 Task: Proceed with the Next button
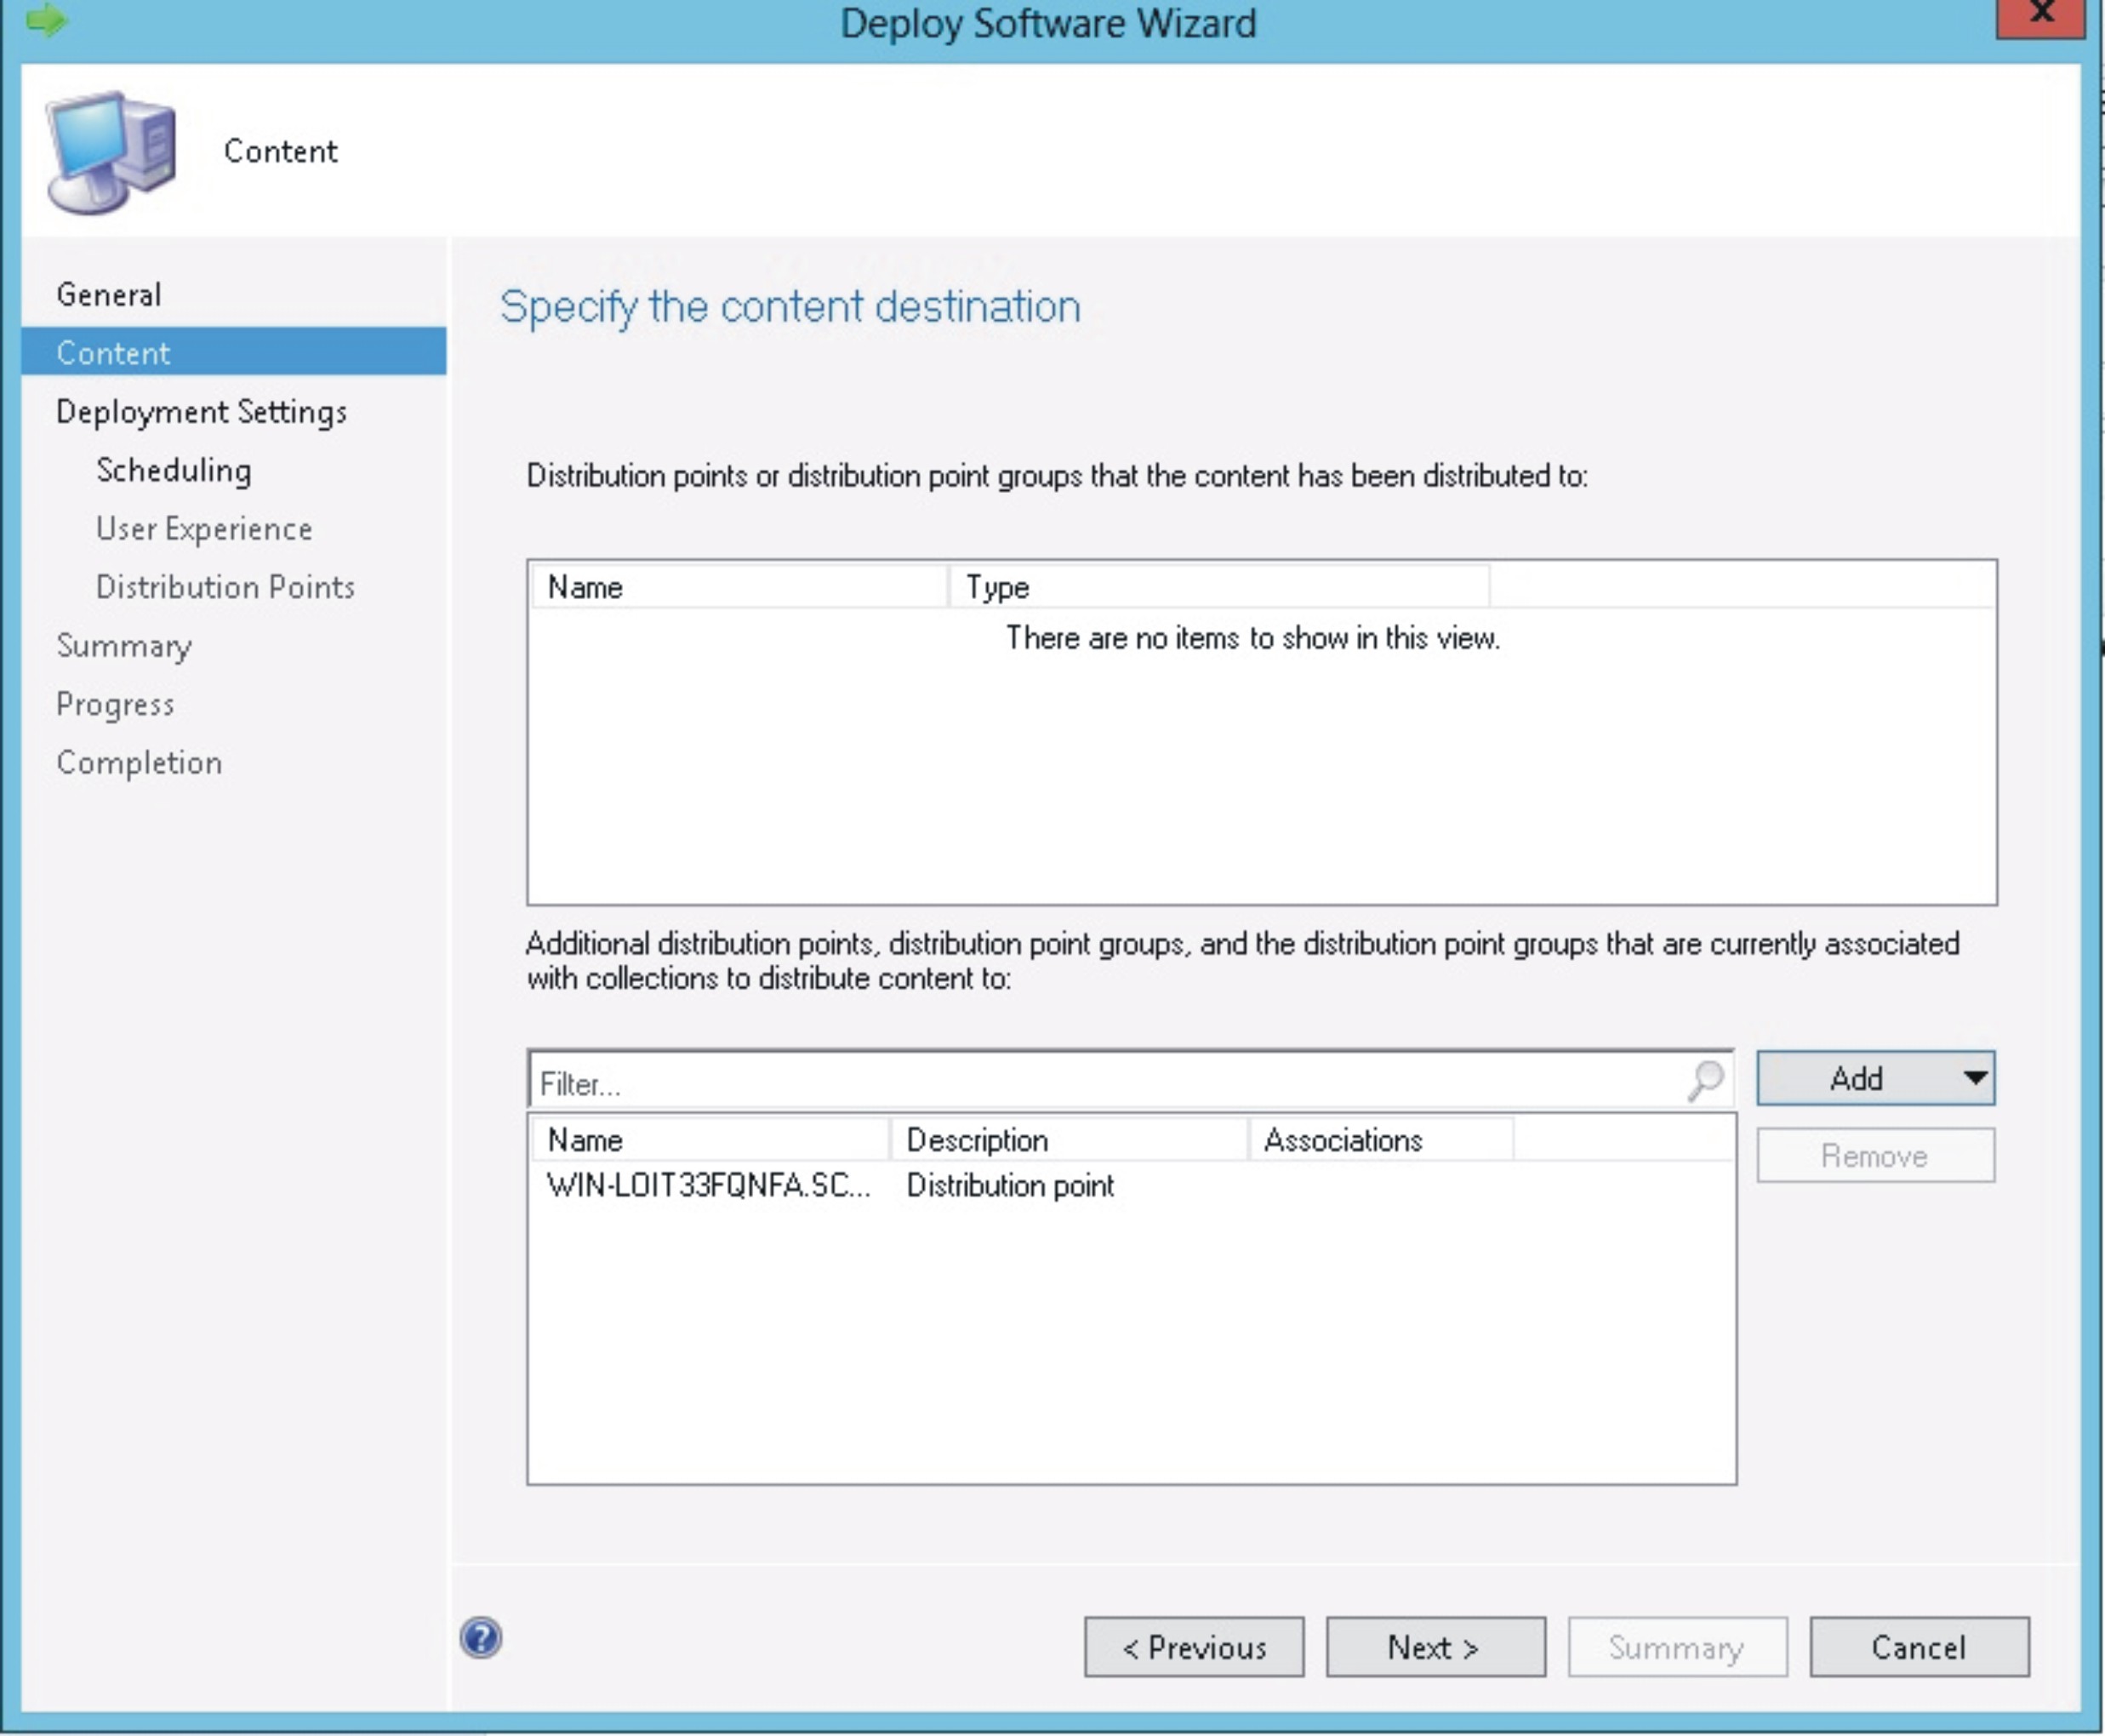tap(1435, 1647)
